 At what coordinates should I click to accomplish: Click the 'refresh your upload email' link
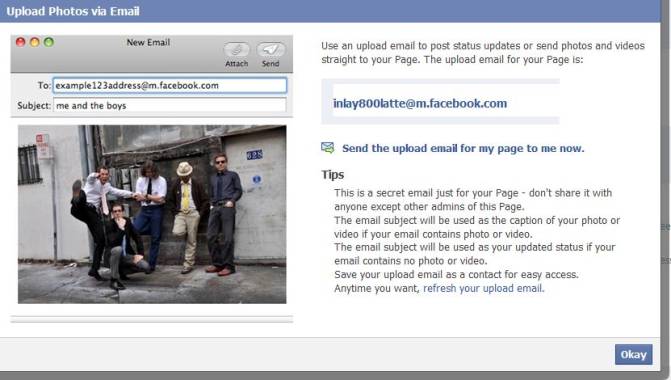tap(484, 288)
